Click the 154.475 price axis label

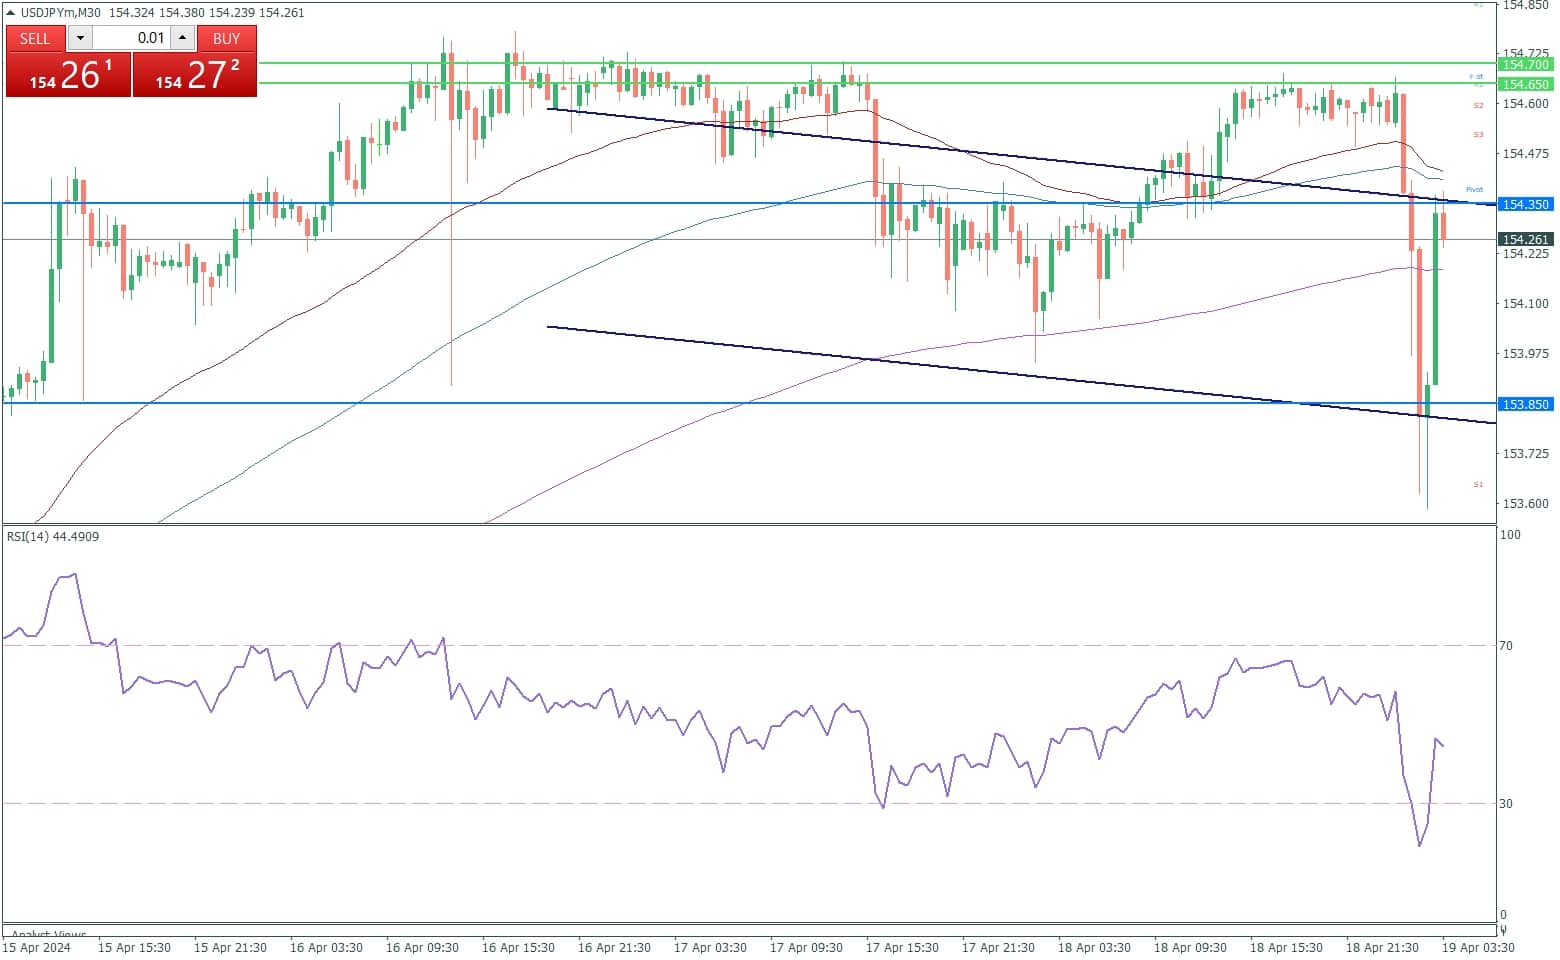pos(1526,154)
